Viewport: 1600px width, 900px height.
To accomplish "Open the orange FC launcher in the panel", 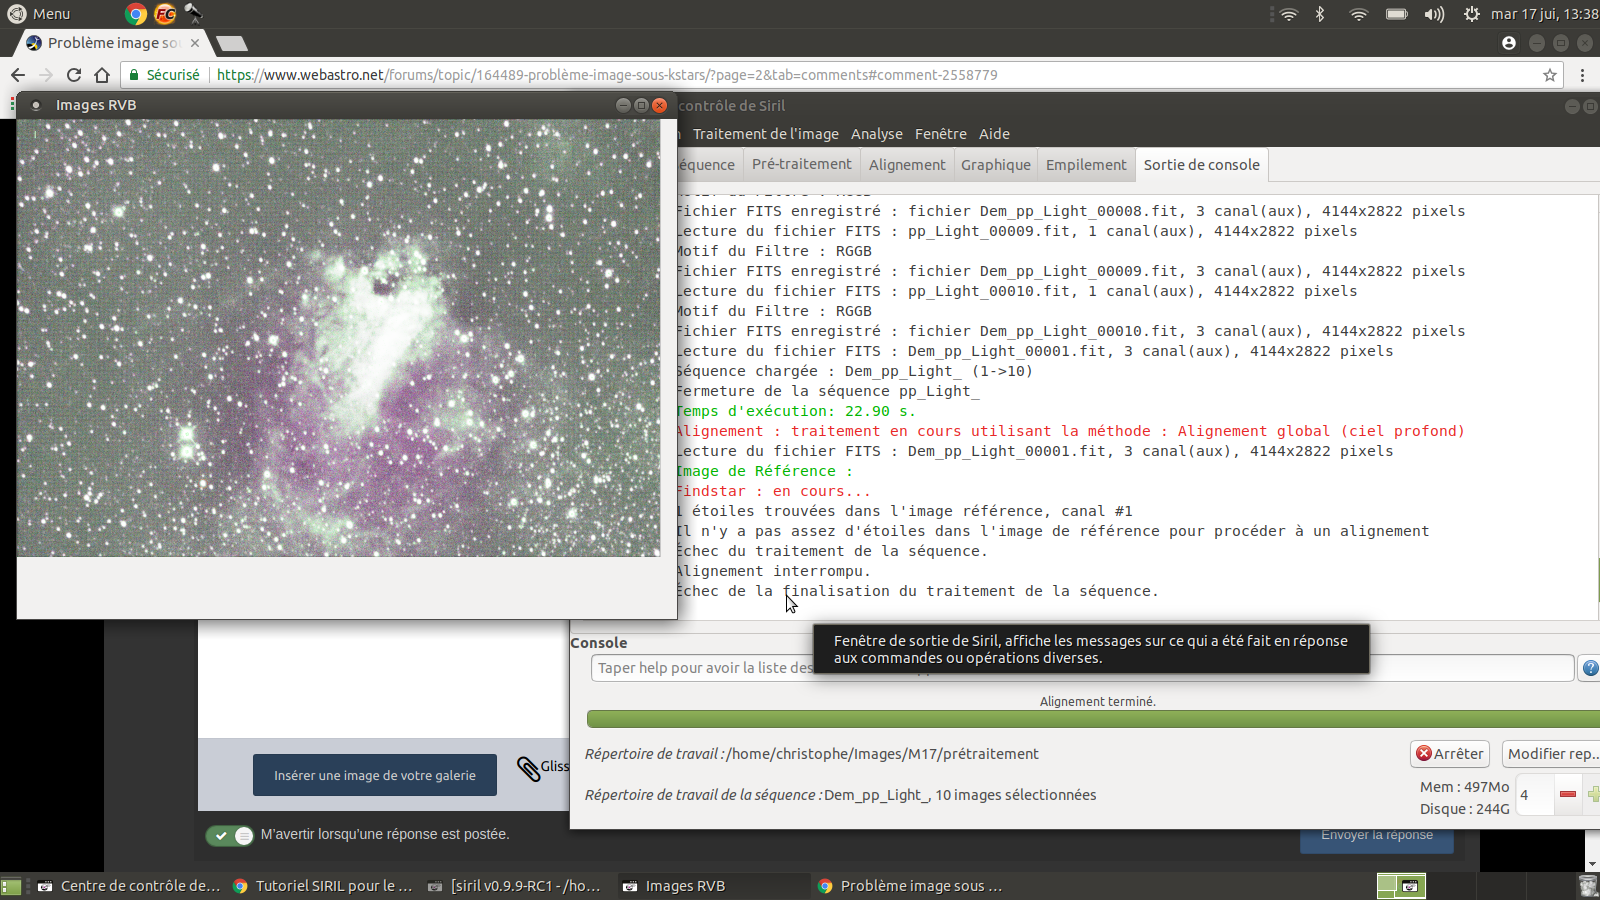I will pos(165,14).
